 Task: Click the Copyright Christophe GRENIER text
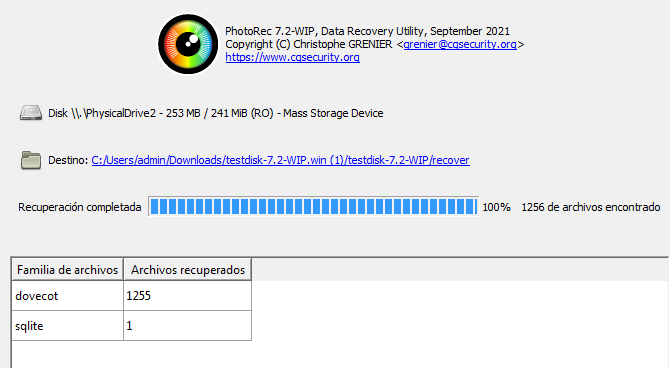point(309,44)
